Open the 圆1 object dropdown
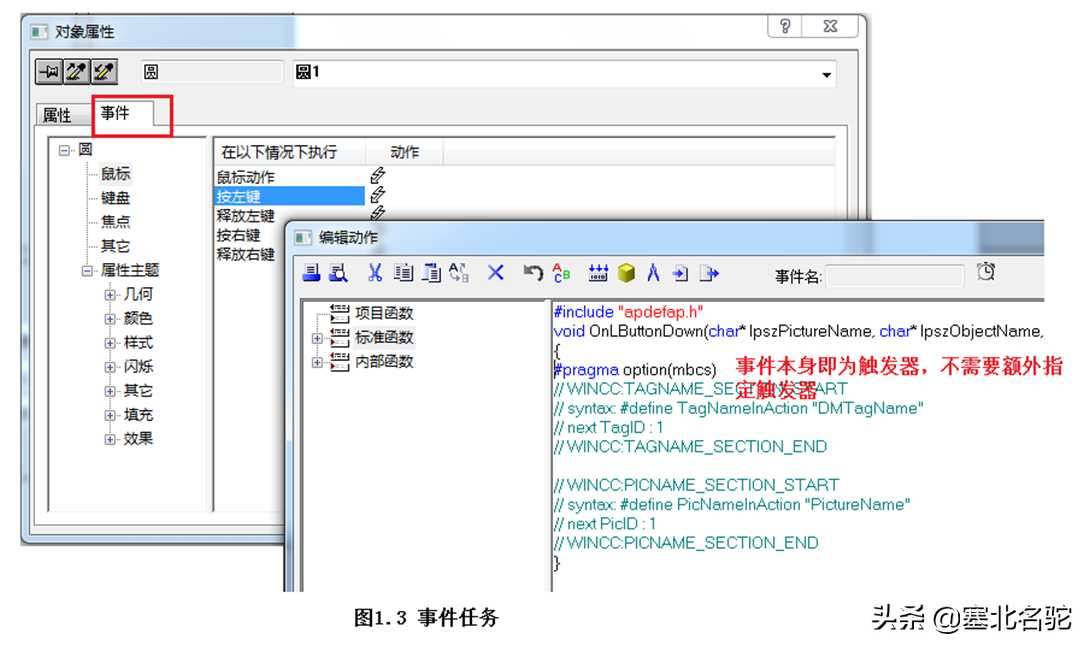Screen dimensions: 1091x651 point(827,74)
